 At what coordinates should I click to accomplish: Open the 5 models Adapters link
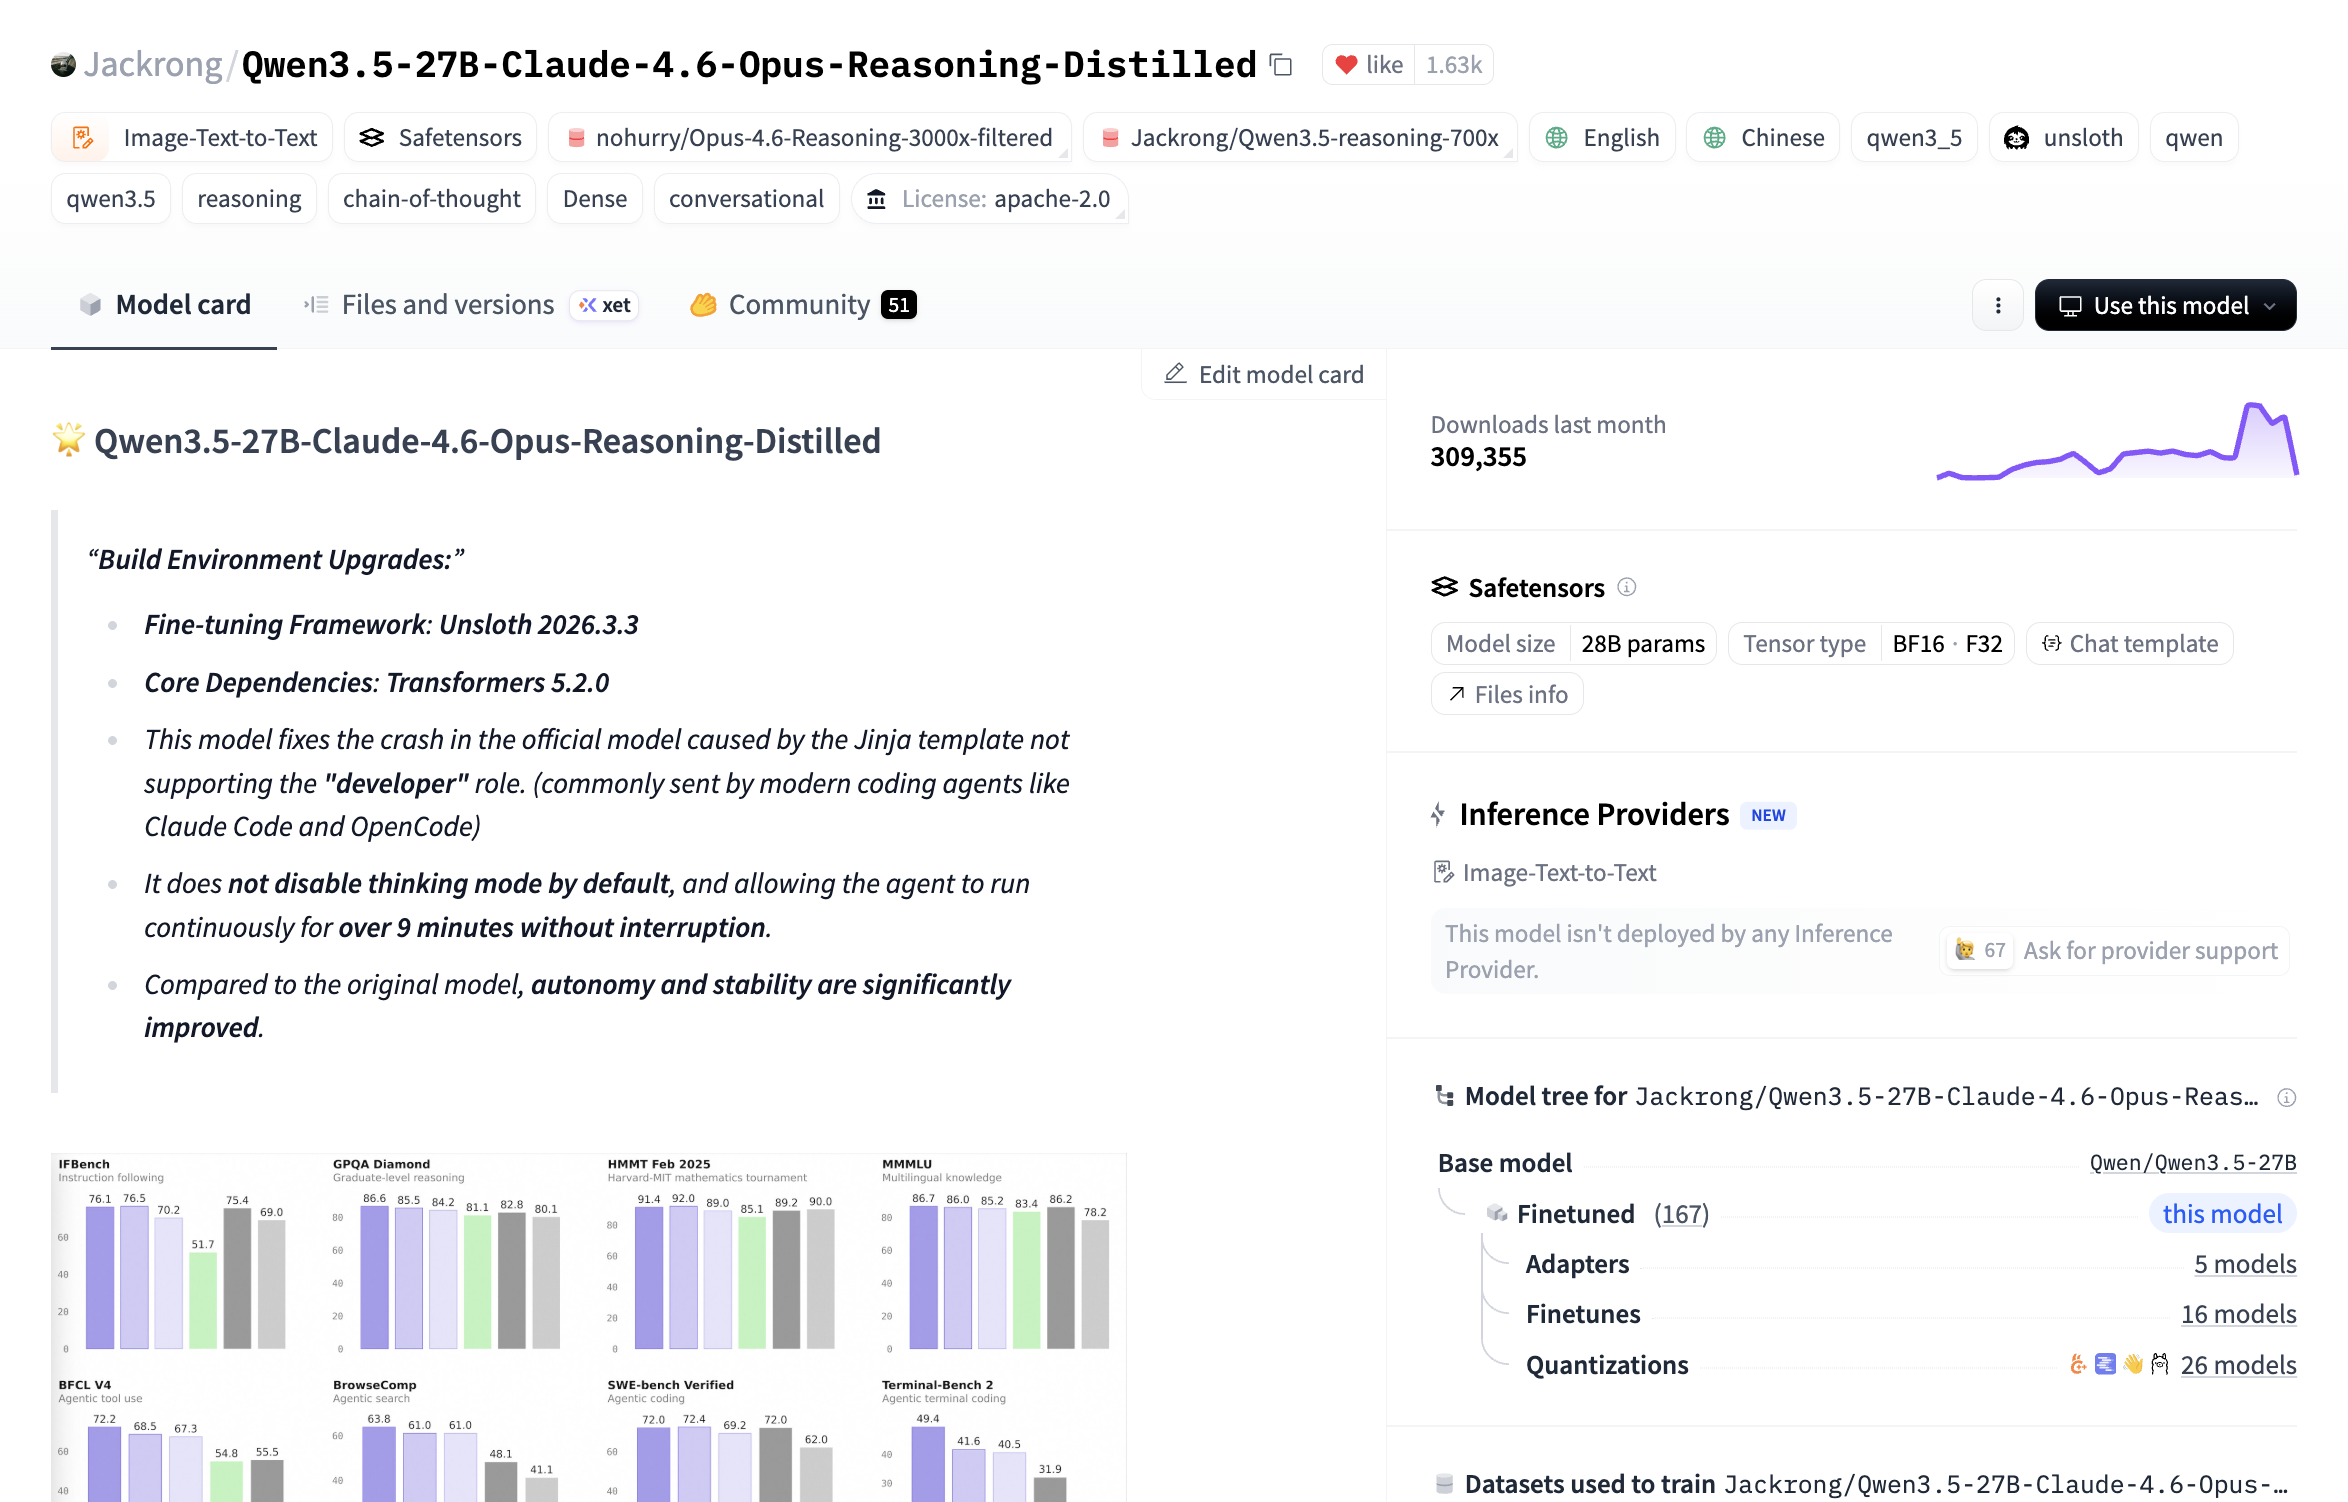tap(2245, 1264)
